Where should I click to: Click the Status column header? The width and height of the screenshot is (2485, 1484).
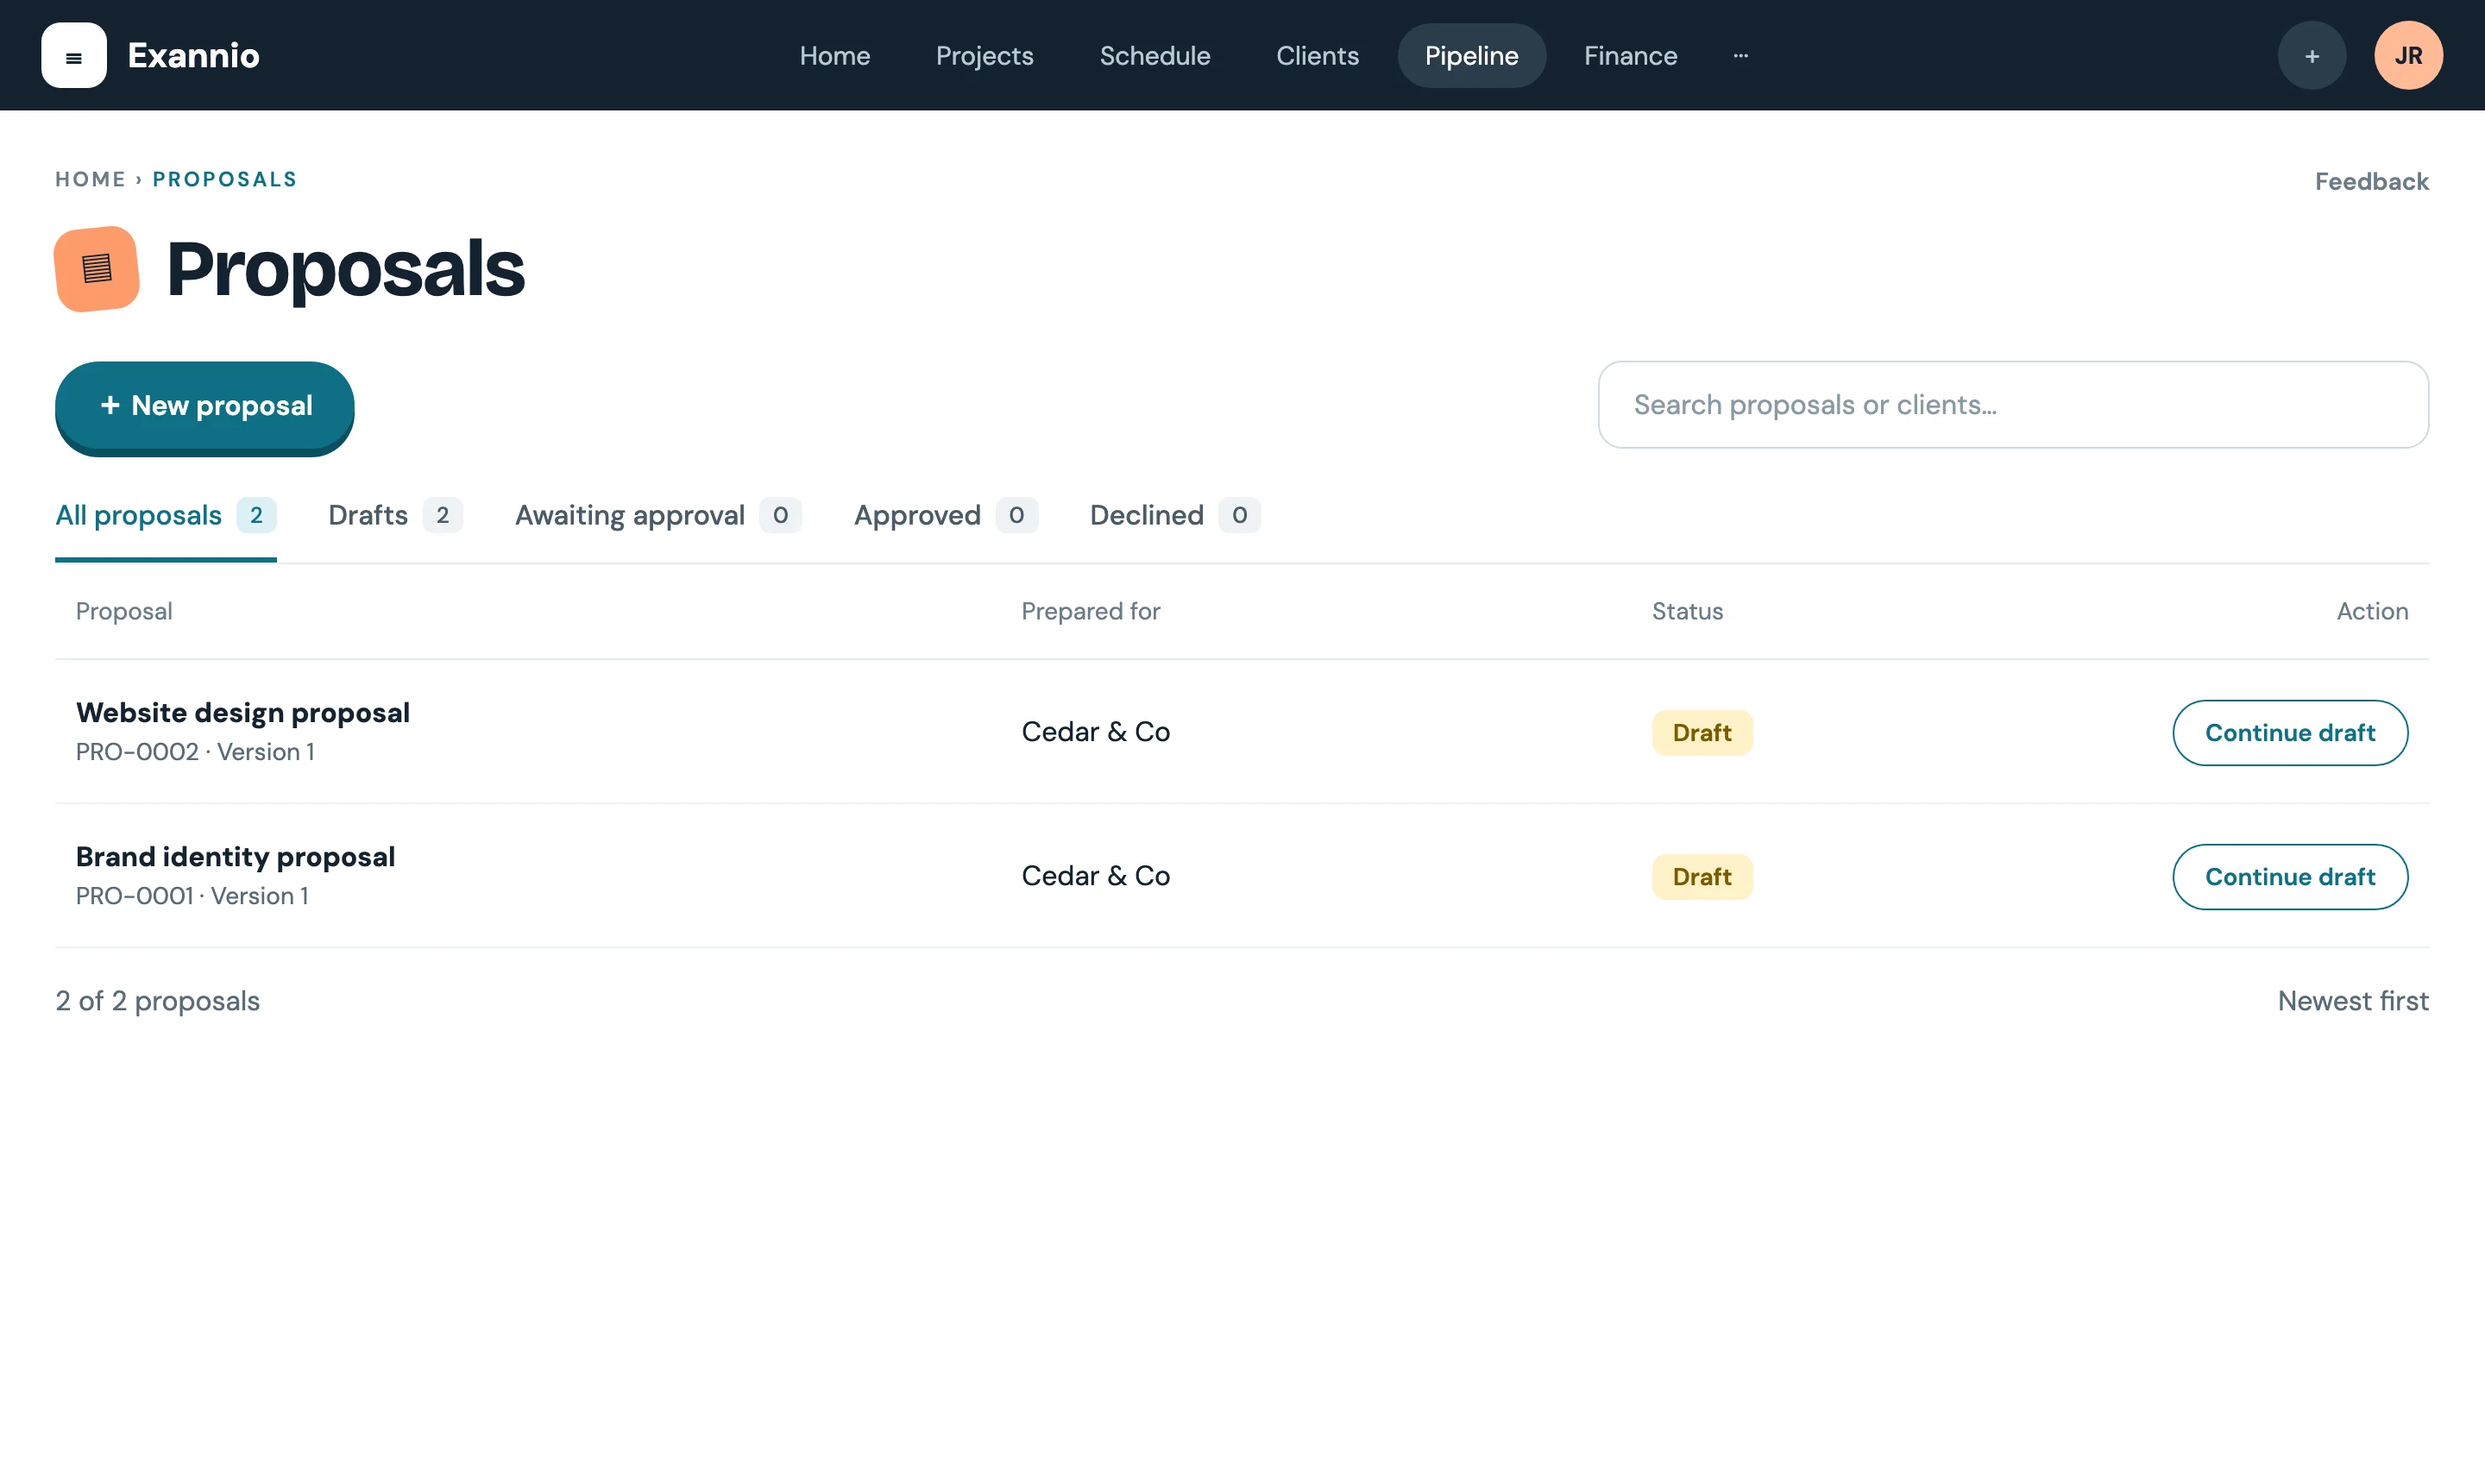coord(1687,611)
